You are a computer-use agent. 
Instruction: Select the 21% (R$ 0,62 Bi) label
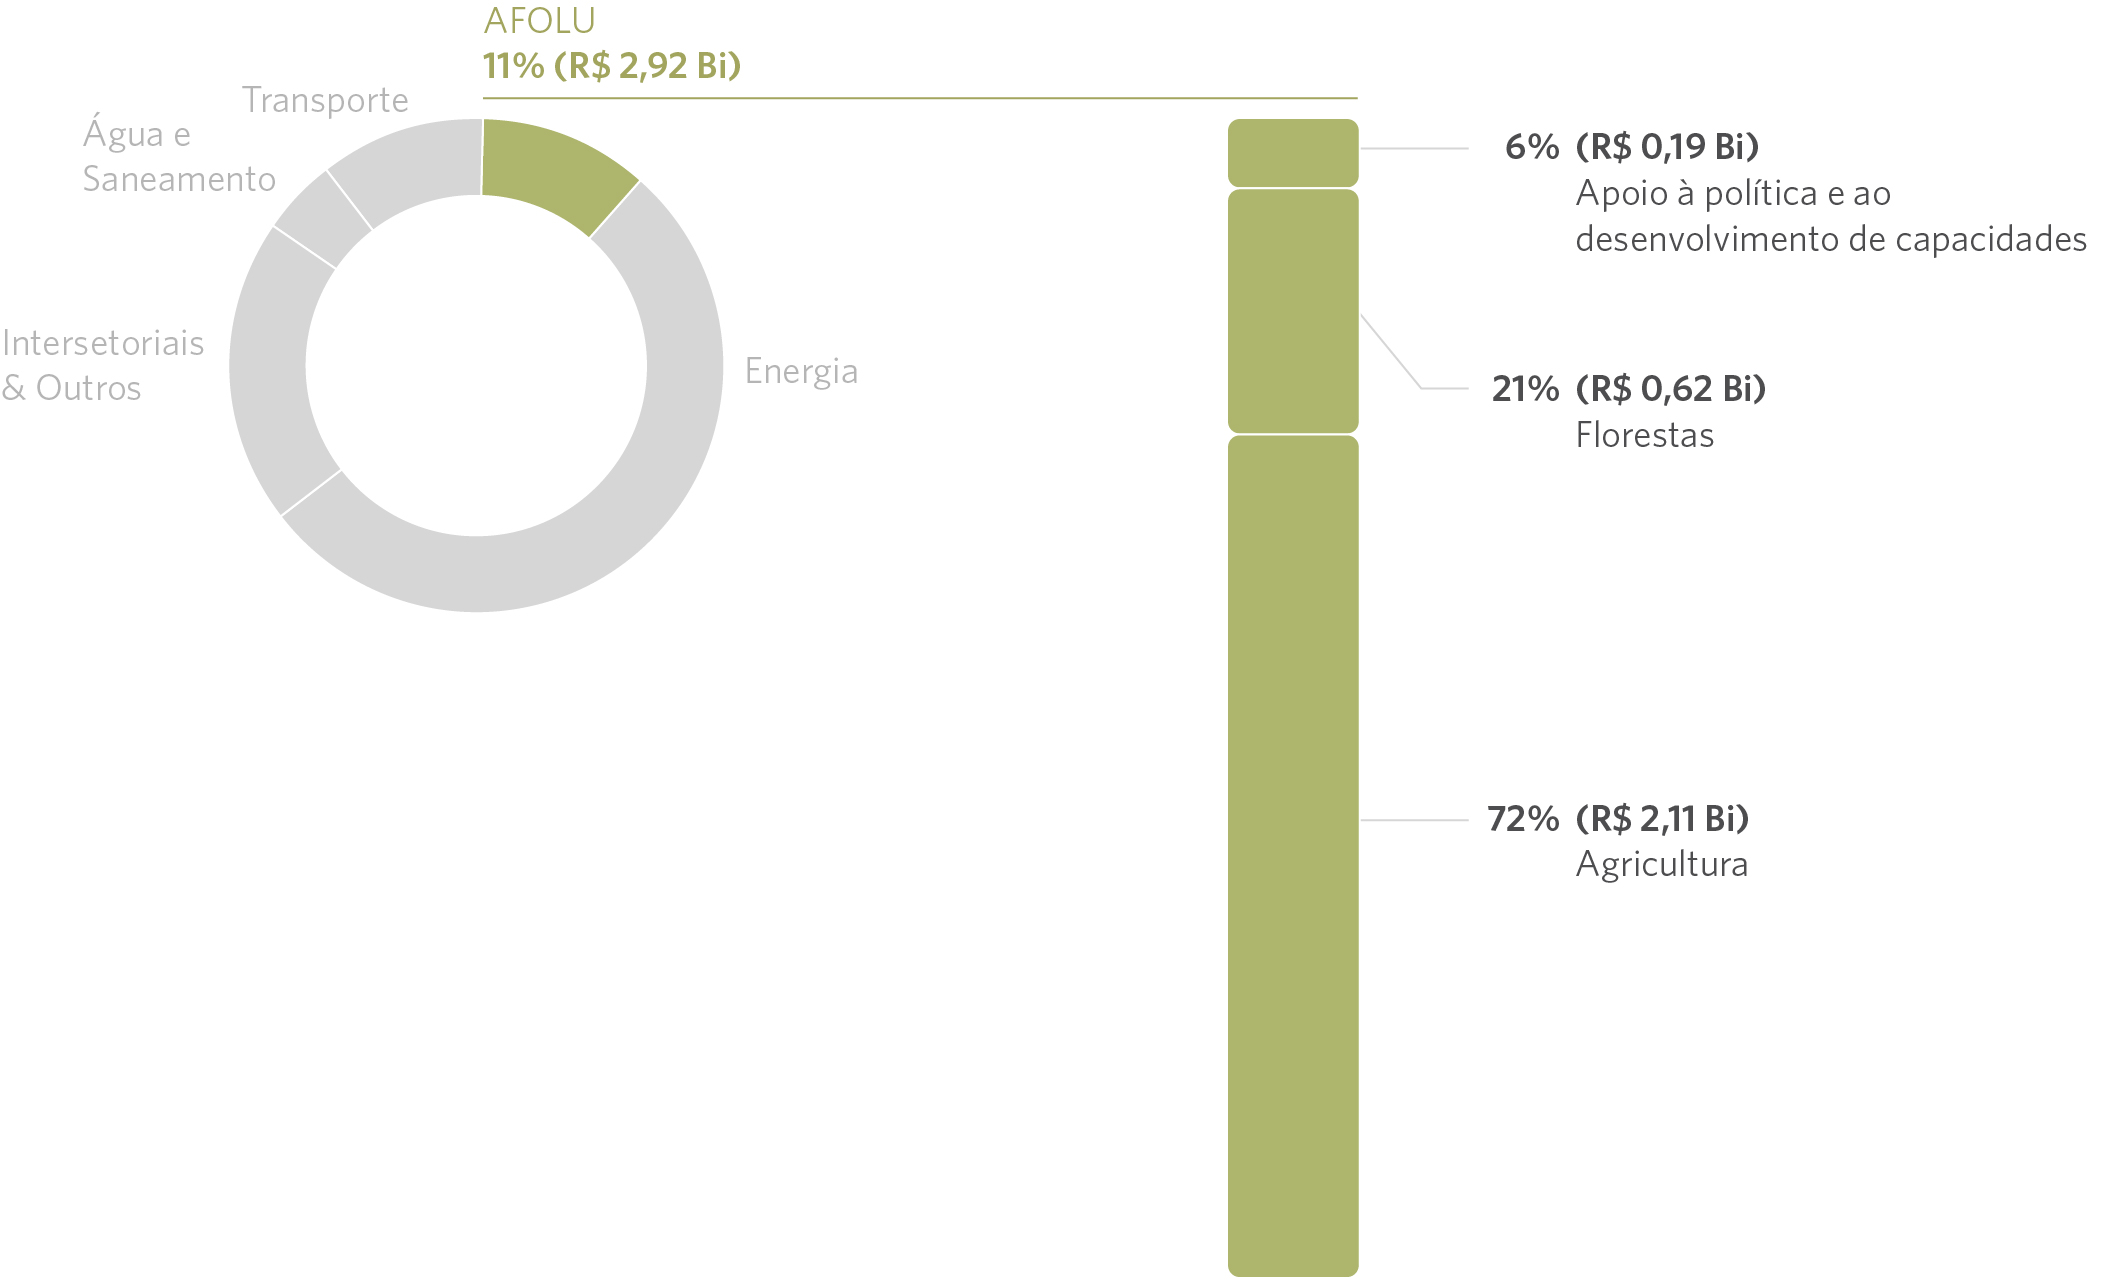point(1629,389)
